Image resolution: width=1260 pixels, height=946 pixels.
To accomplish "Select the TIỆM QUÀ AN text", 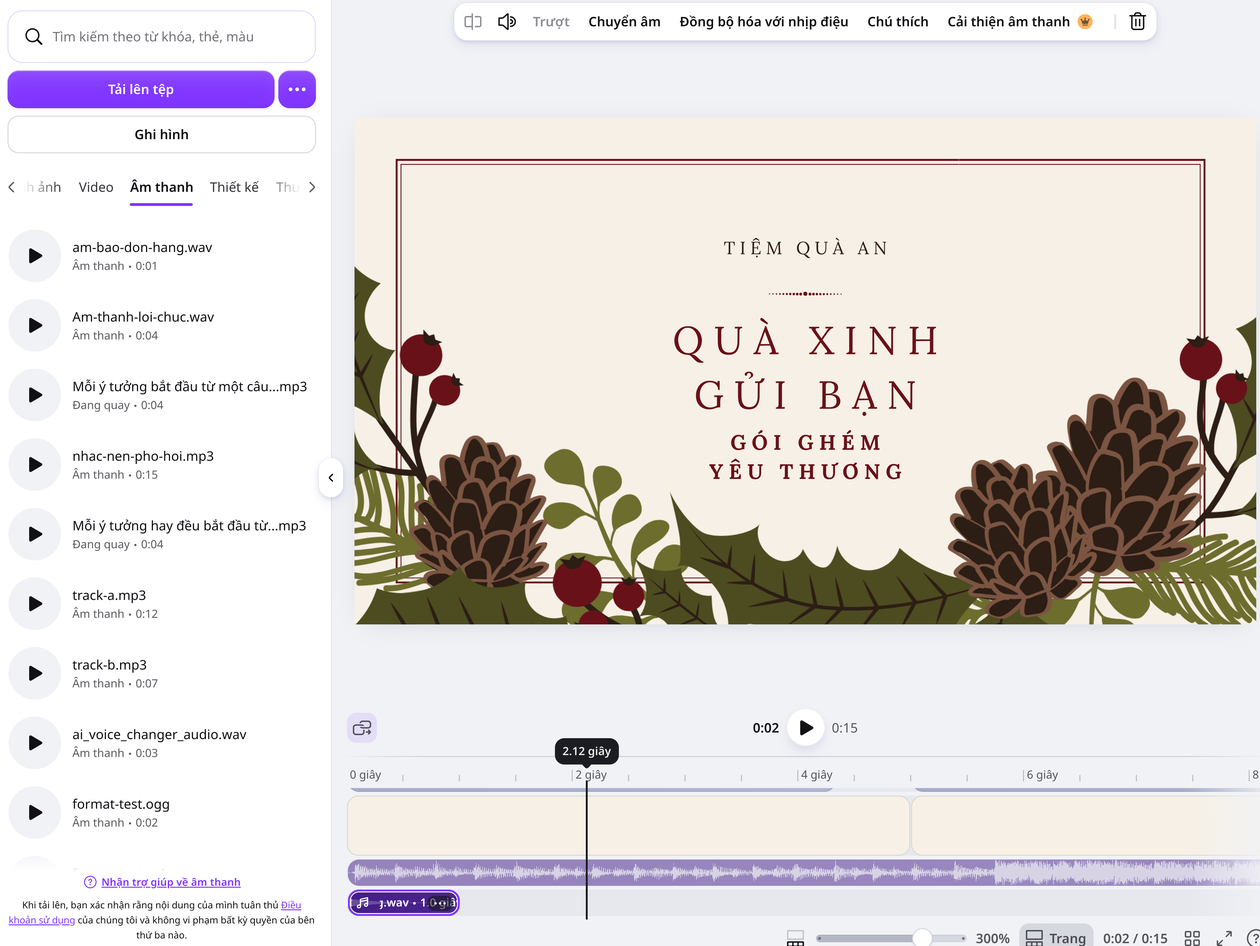I will [x=806, y=248].
